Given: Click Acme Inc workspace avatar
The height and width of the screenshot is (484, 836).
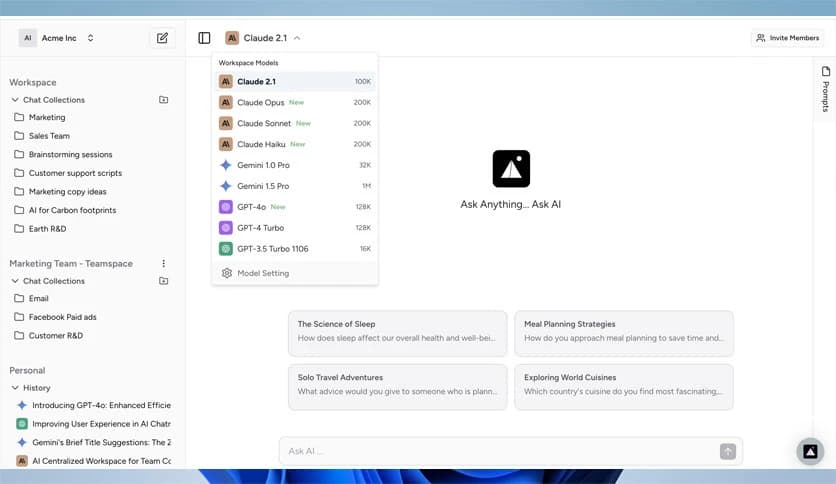Looking at the screenshot, I should coord(28,38).
